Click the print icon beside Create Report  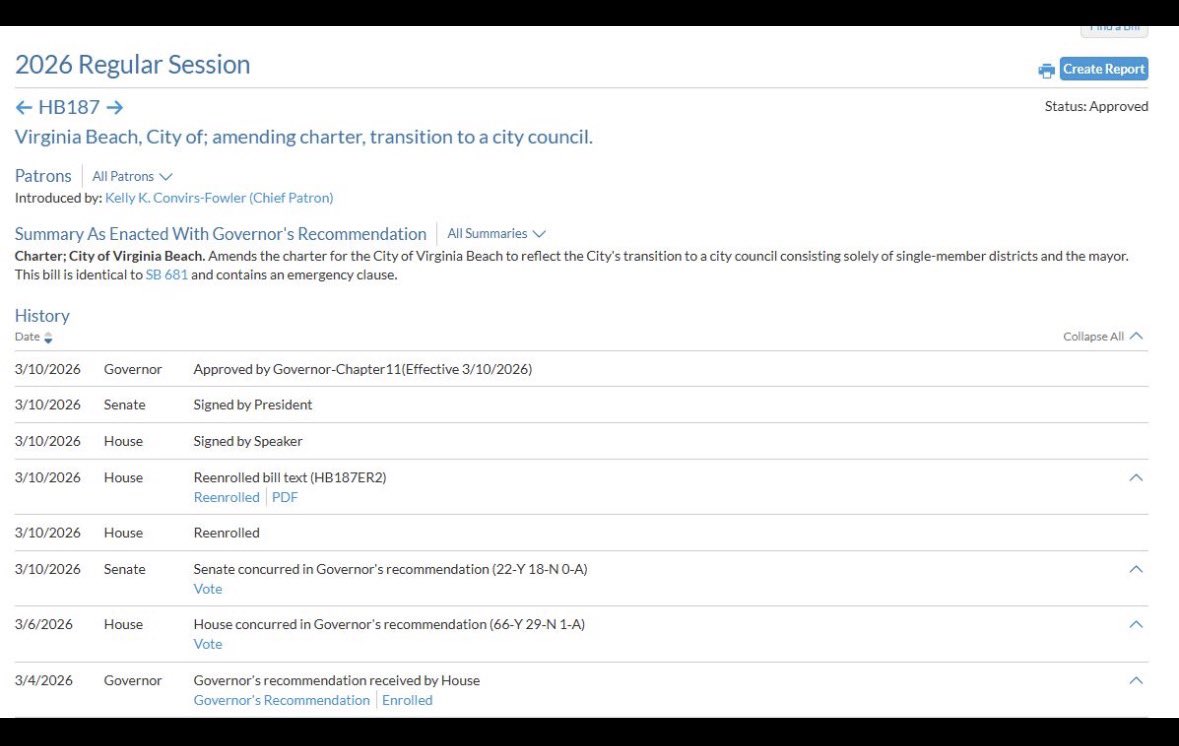coord(1046,71)
